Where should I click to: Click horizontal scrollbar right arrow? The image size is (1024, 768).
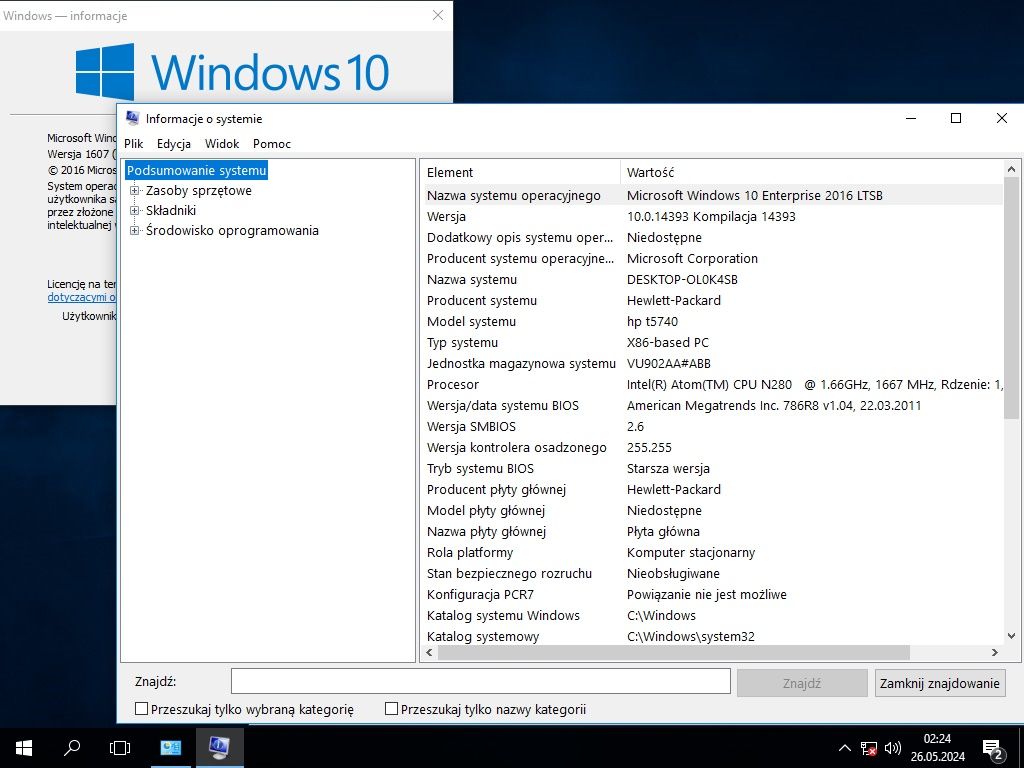click(995, 652)
